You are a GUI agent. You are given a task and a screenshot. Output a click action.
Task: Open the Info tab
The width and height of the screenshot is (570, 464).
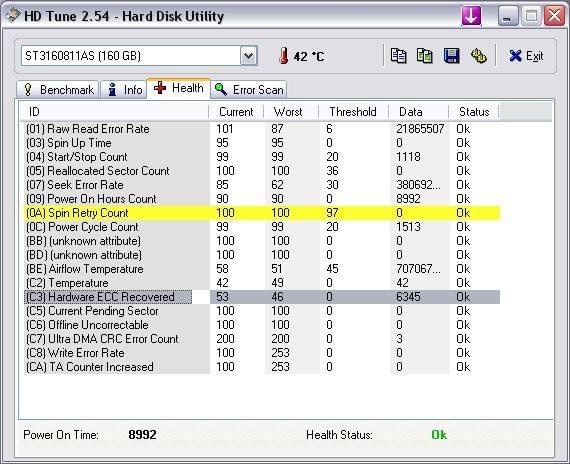[x=124, y=89]
